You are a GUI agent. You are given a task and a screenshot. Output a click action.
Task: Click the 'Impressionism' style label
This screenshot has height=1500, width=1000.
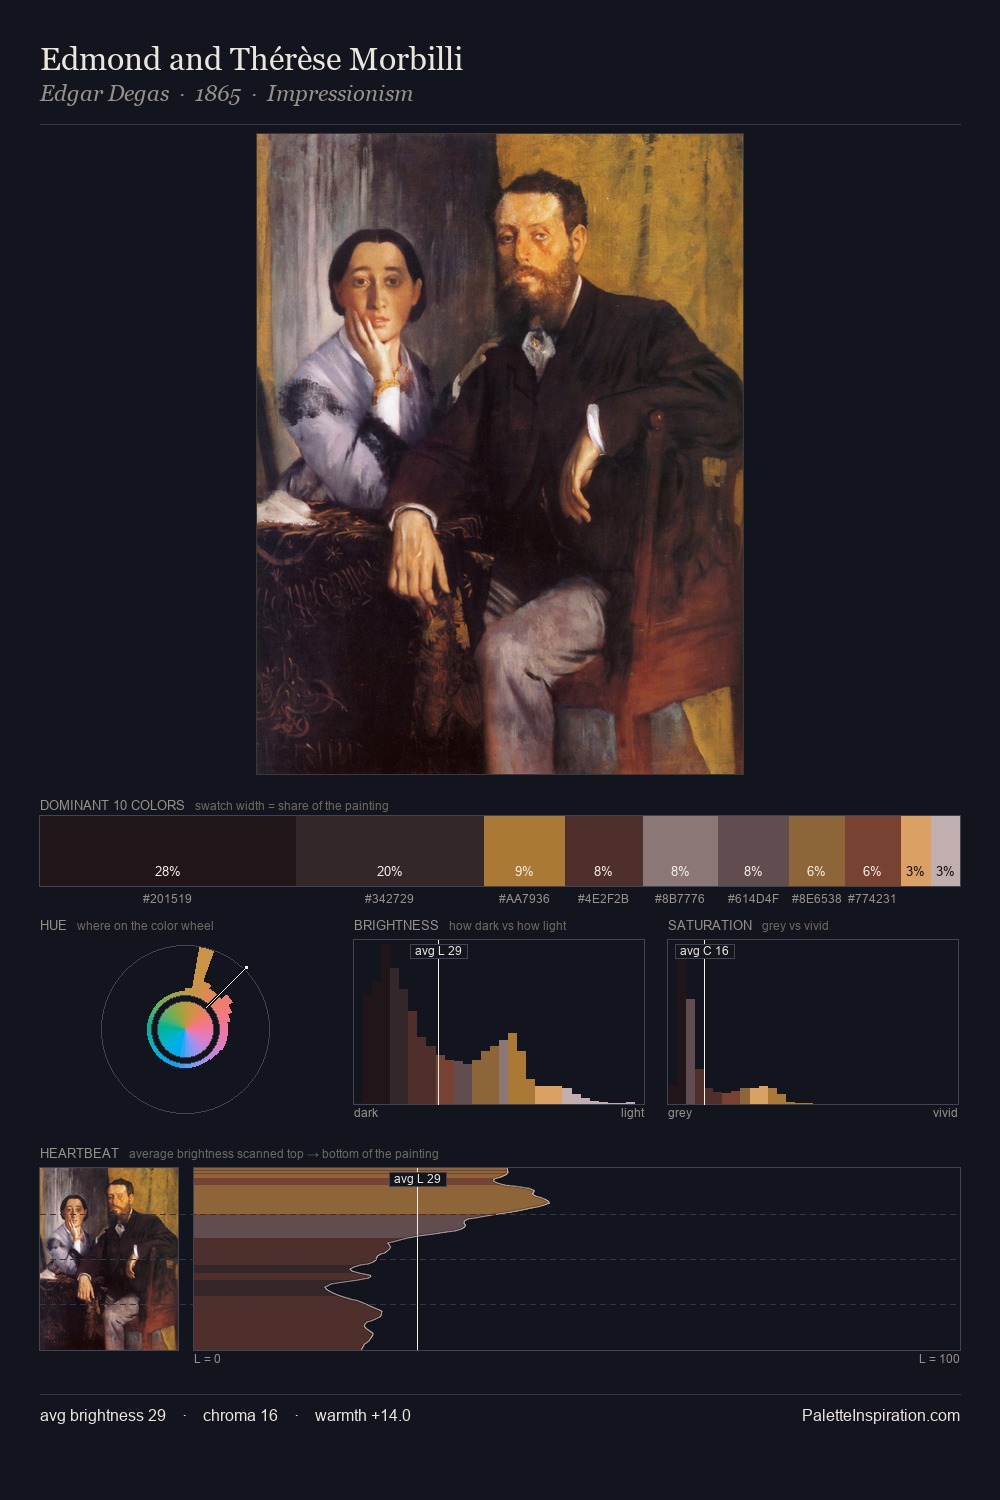tap(340, 94)
